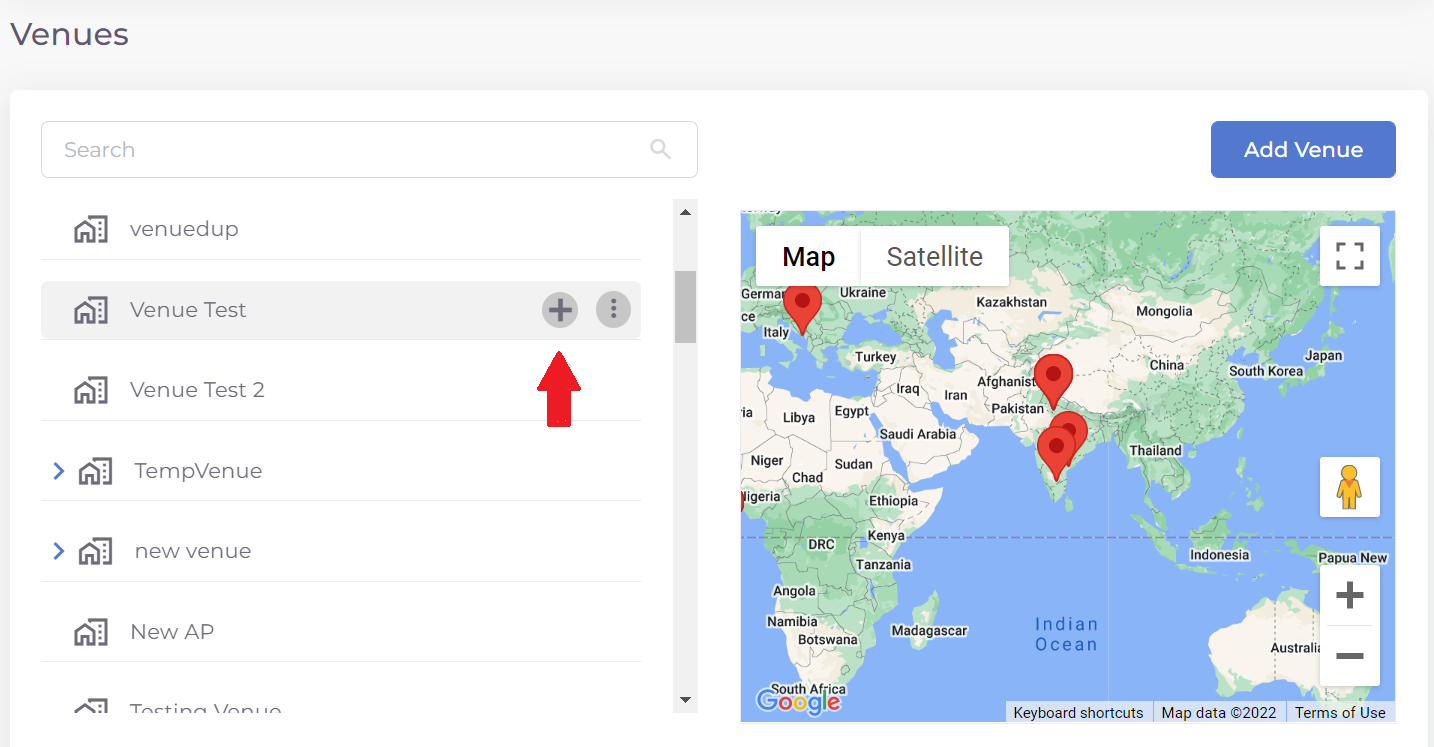Click the venue list scrollbar thumb
Viewport: 1434px width, 747px height.
click(685, 306)
